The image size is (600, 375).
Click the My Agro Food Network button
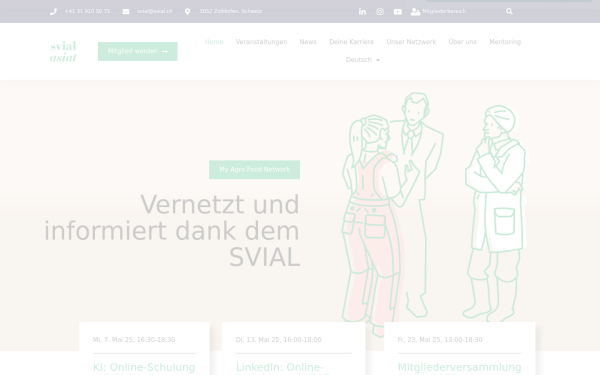click(254, 170)
